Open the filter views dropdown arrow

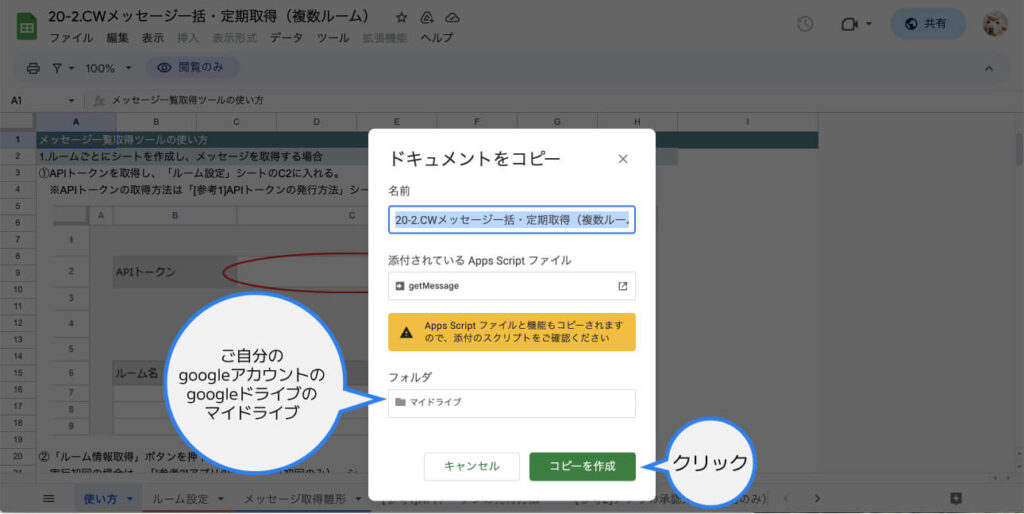(71, 68)
